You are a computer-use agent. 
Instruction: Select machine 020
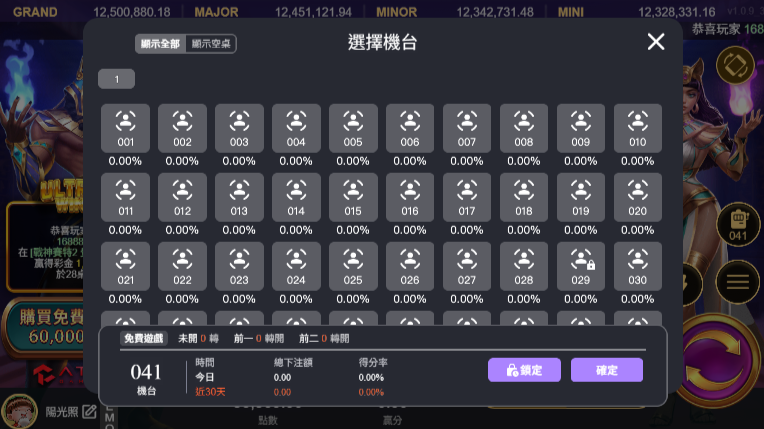tap(638, 197)
